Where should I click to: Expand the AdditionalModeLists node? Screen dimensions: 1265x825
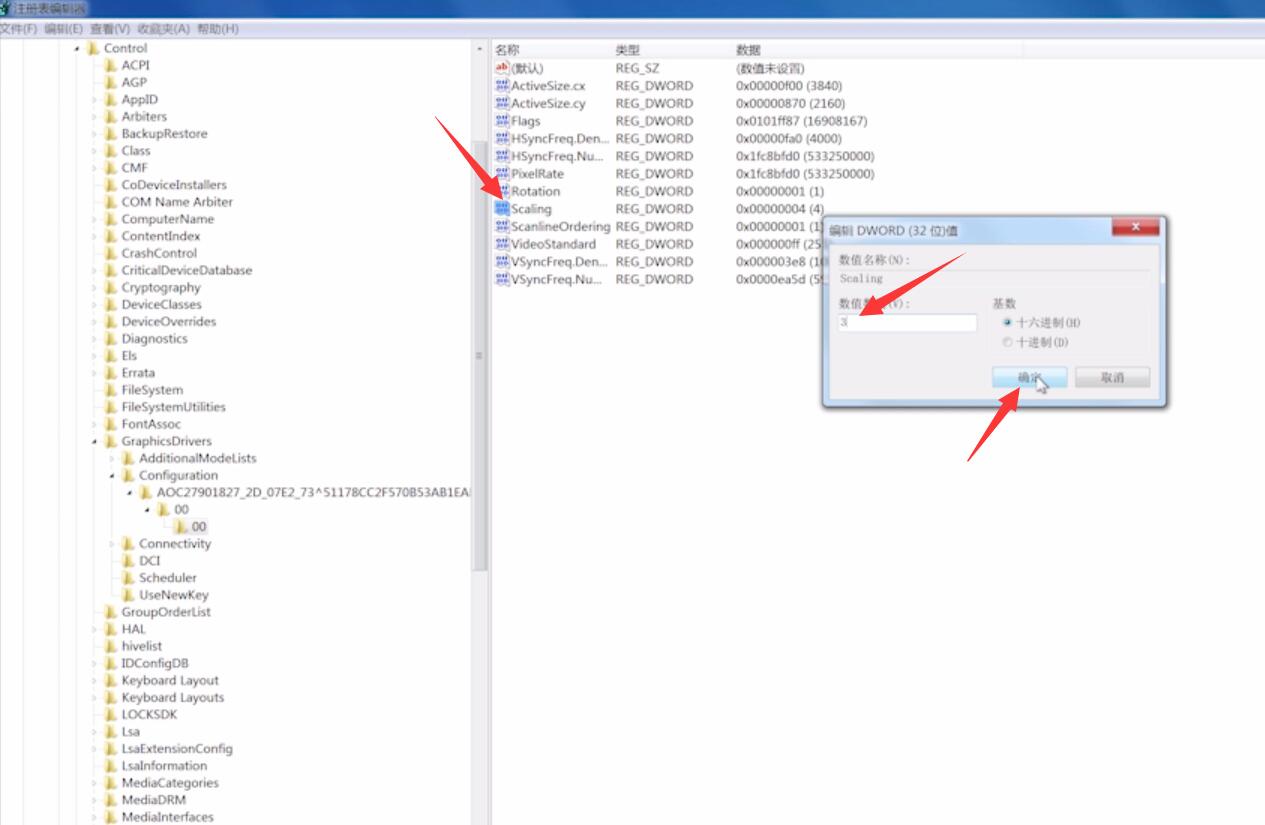(113, 458)
